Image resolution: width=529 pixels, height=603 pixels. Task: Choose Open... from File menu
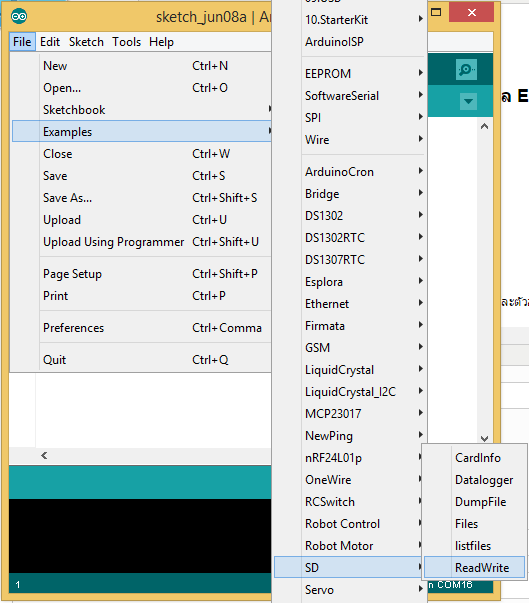coord(141,88)
